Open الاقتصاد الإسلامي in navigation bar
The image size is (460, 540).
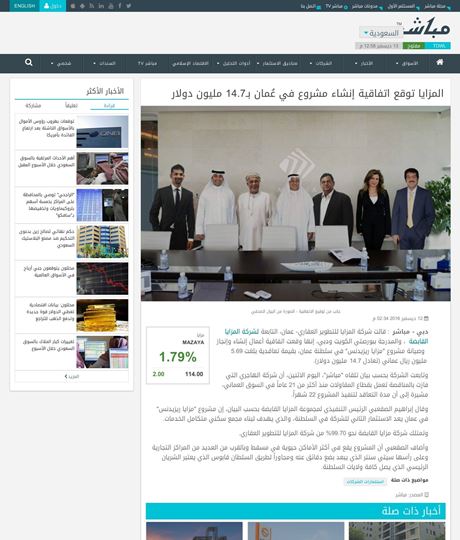190,63
